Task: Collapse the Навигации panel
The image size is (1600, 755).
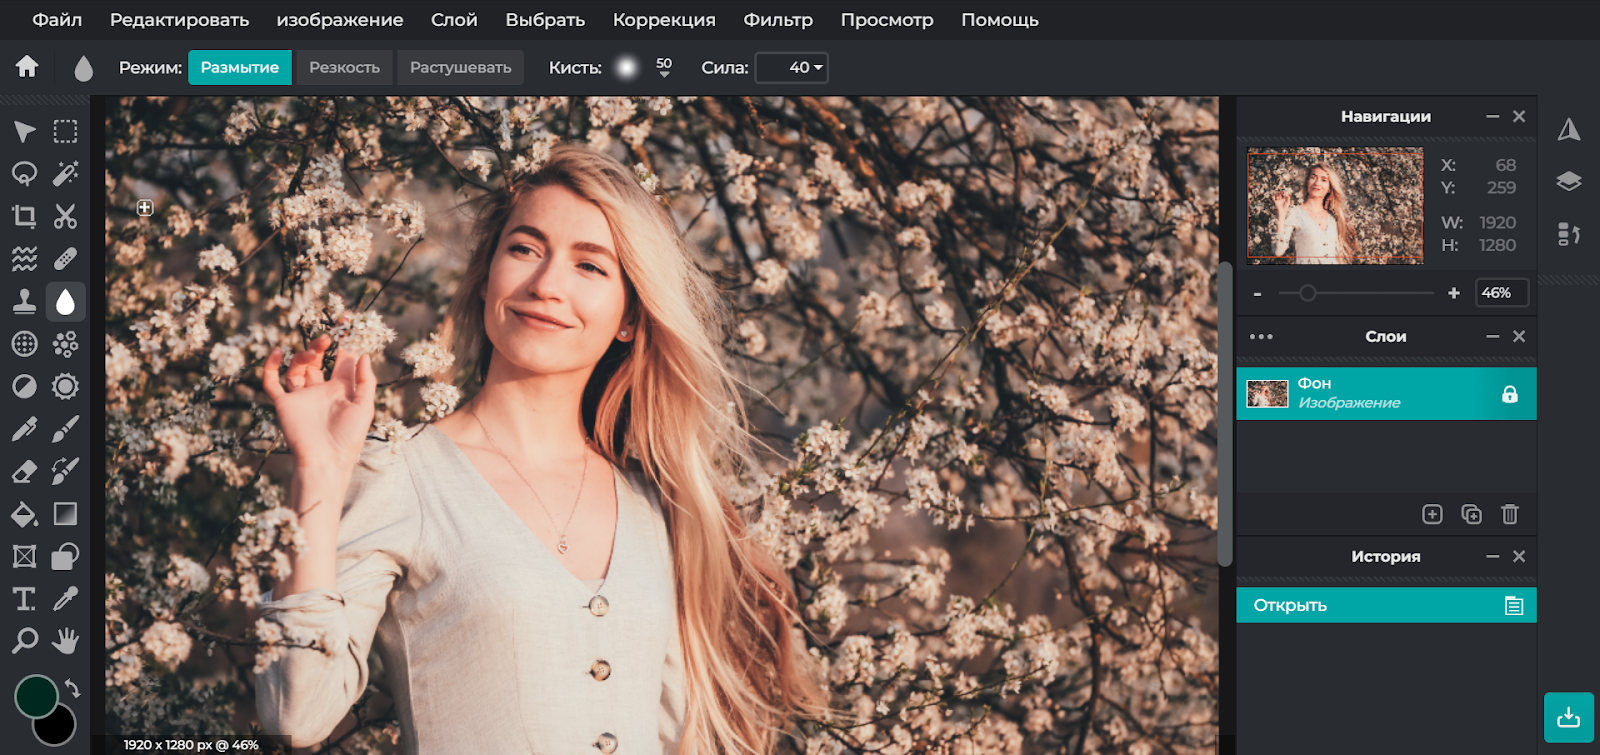Action: click(x=1492, y=117)
